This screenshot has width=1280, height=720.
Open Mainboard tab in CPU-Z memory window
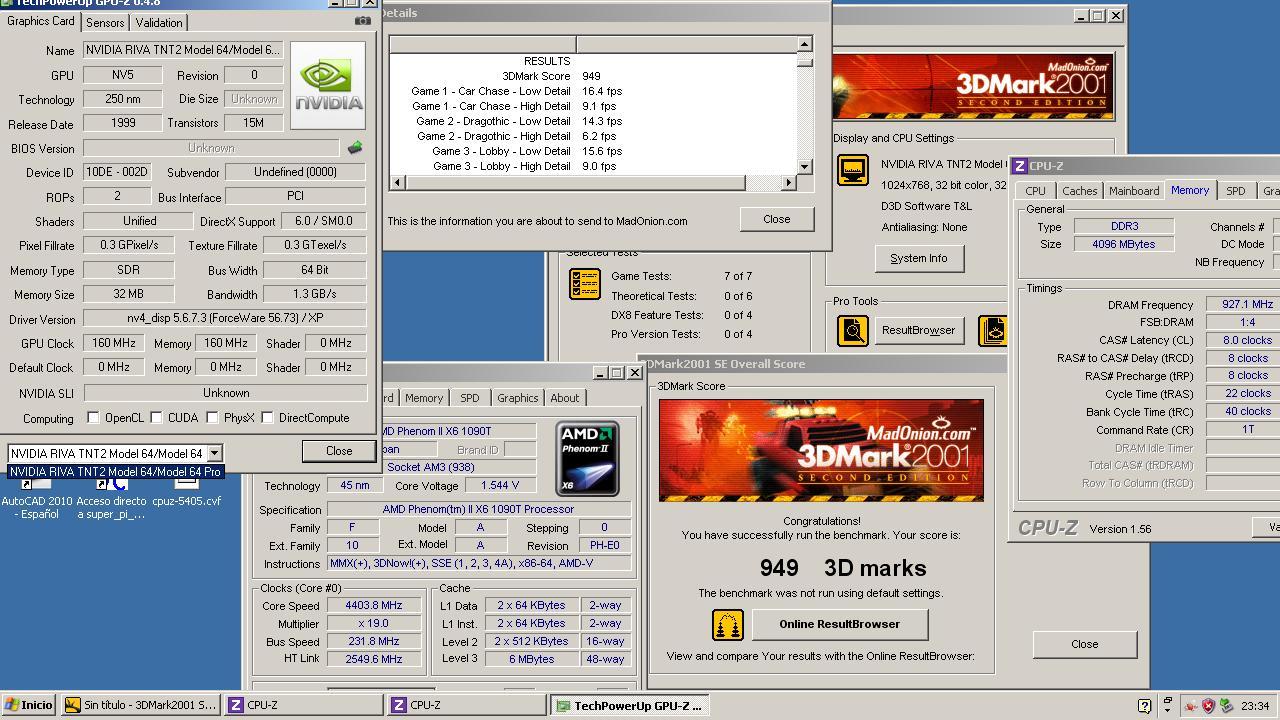1134,191
